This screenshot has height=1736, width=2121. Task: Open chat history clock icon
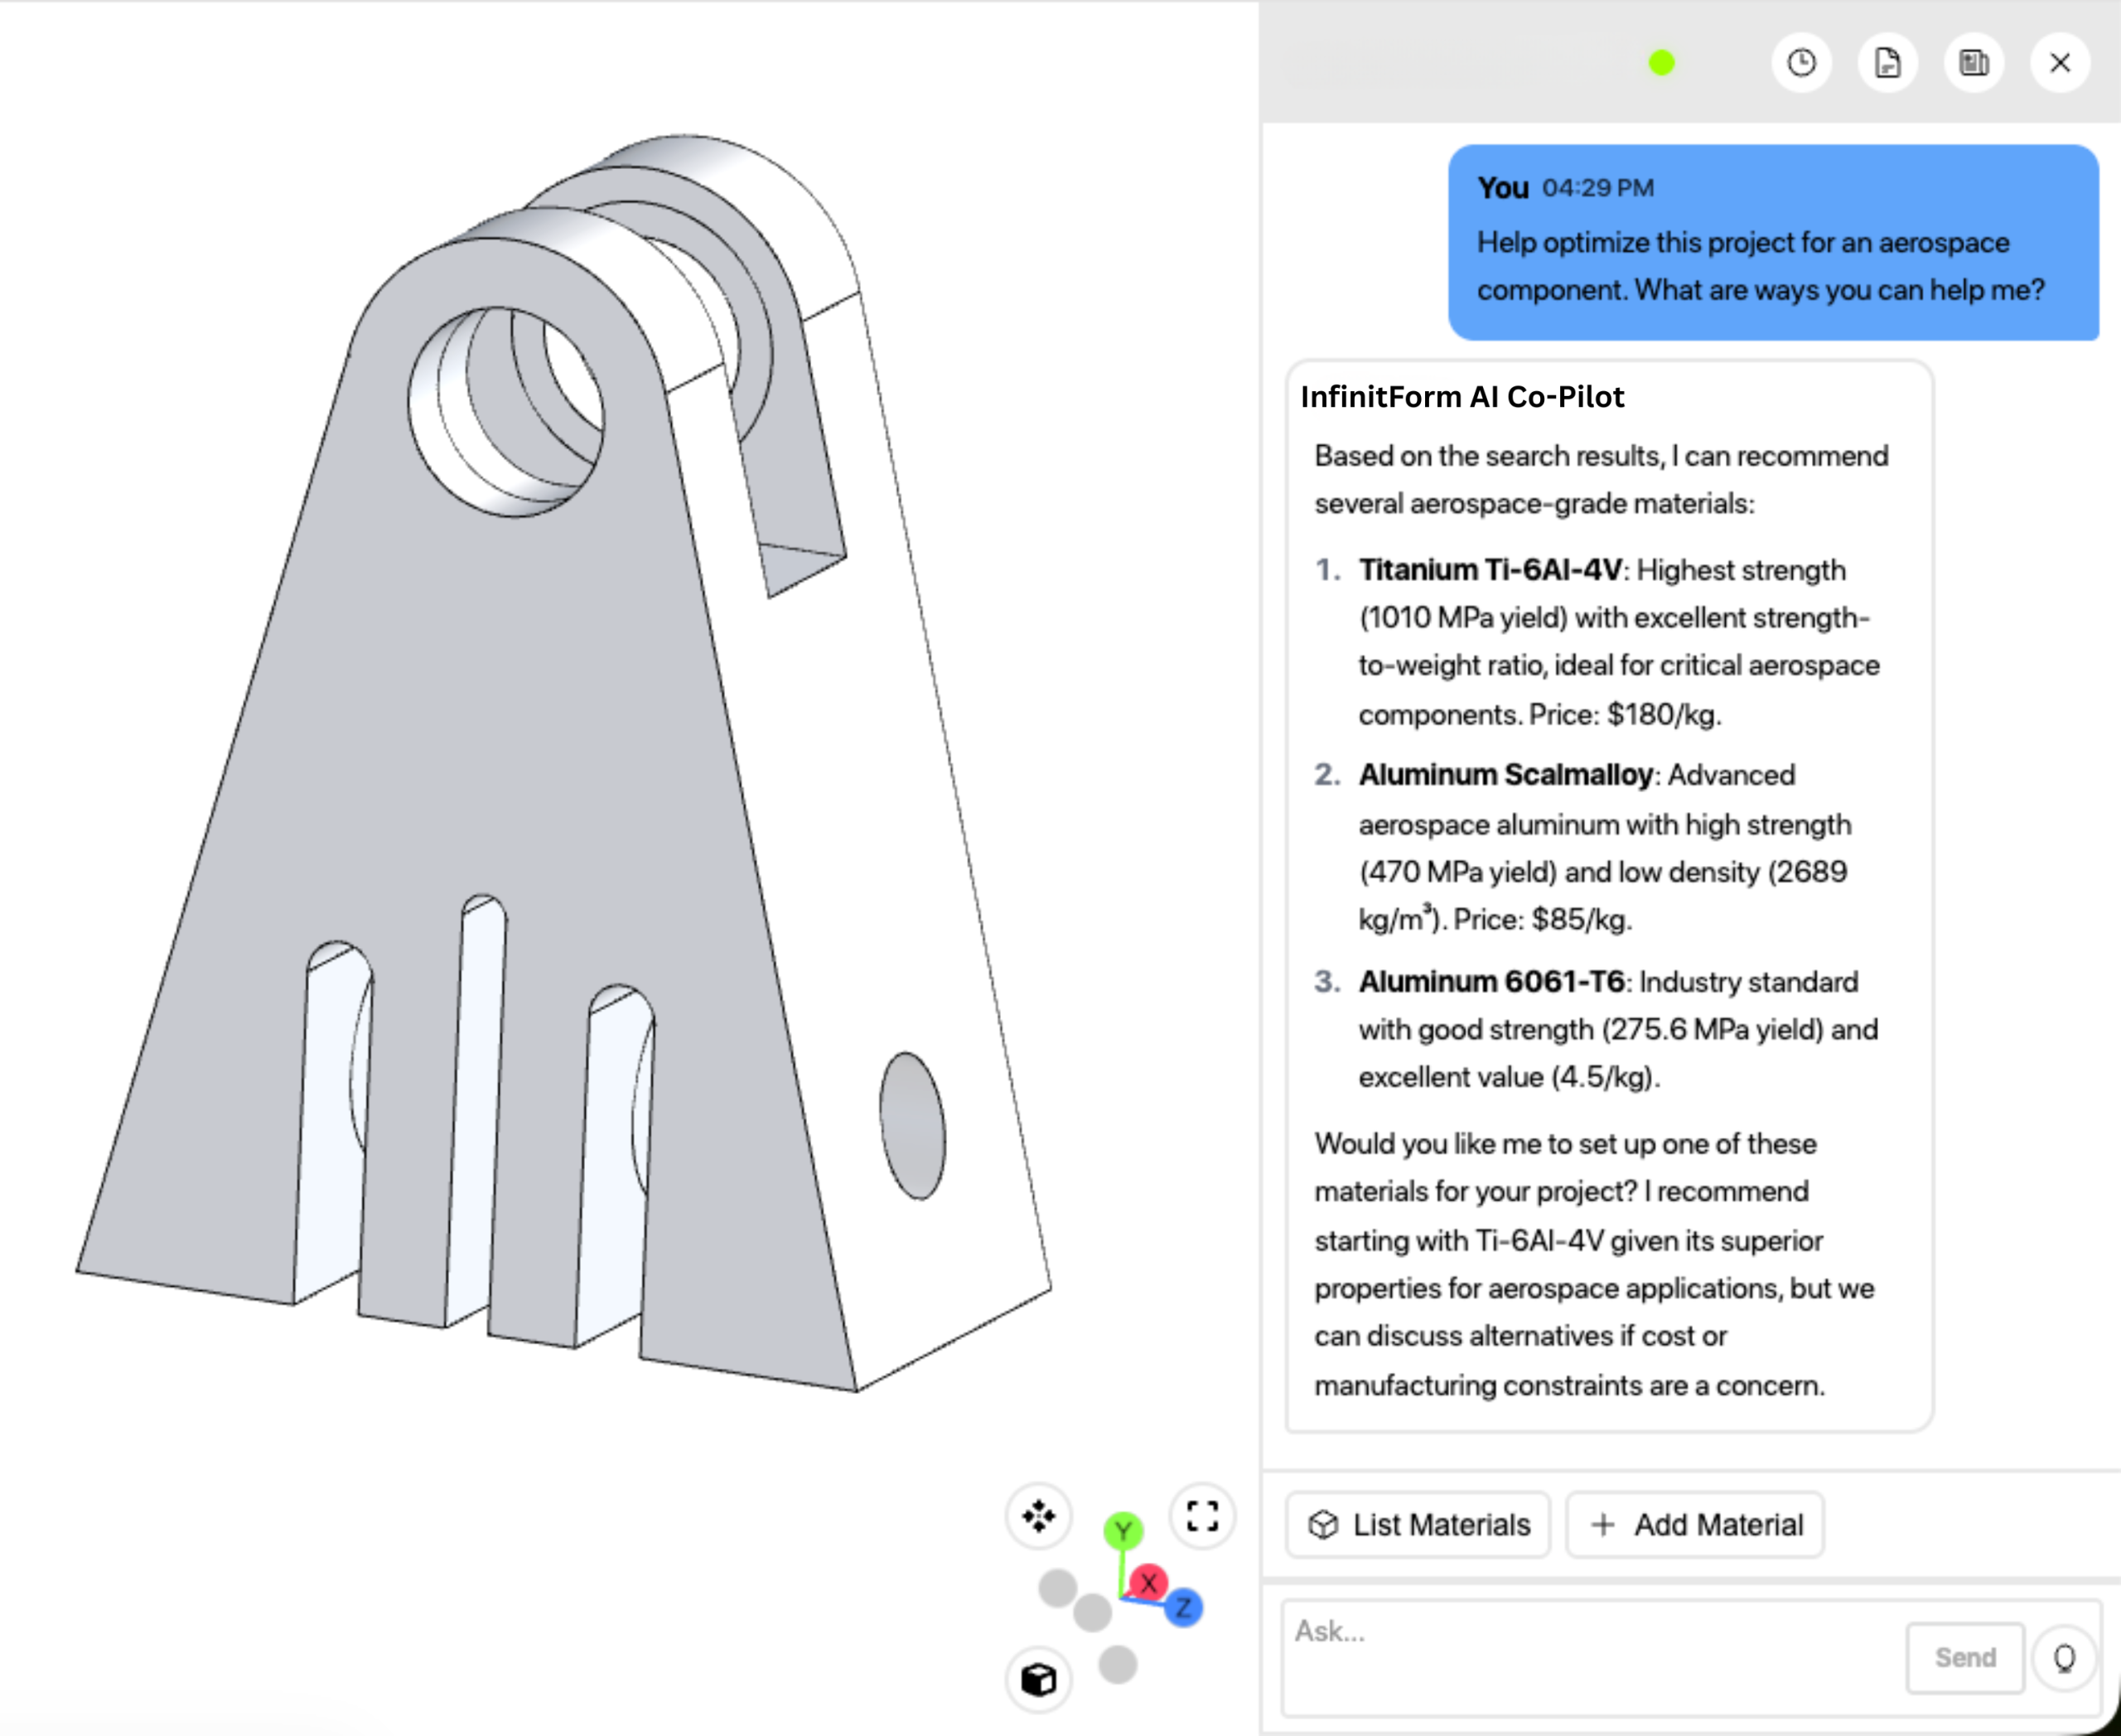(1801, 63)
